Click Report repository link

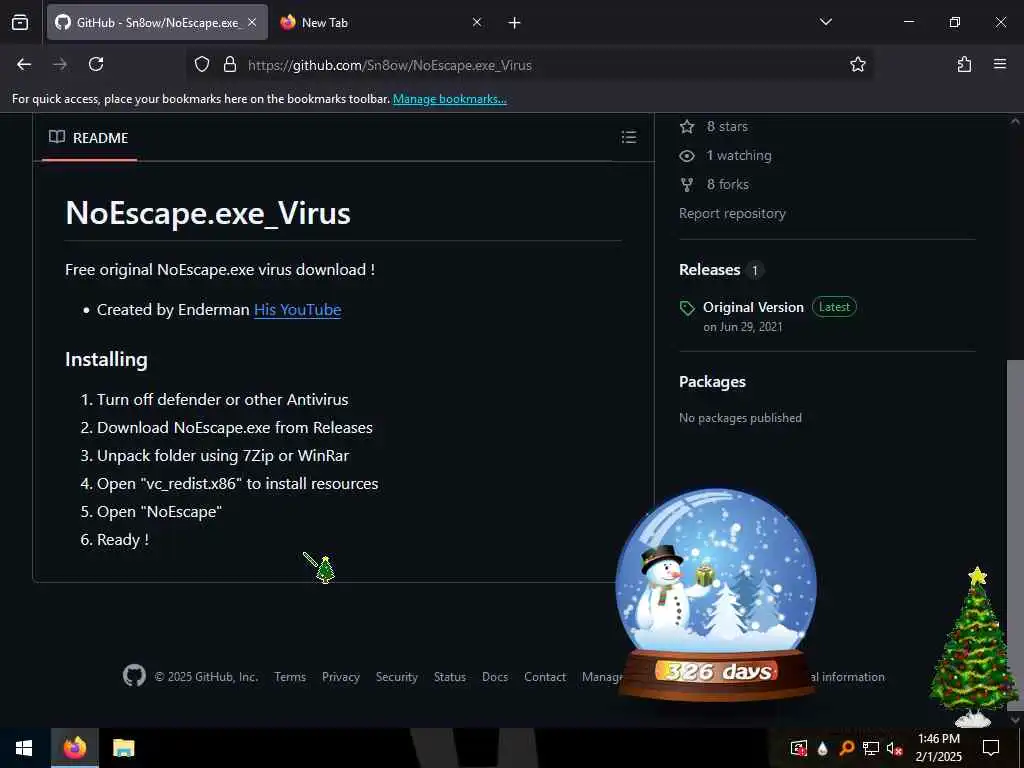click(x=732, y=214)
